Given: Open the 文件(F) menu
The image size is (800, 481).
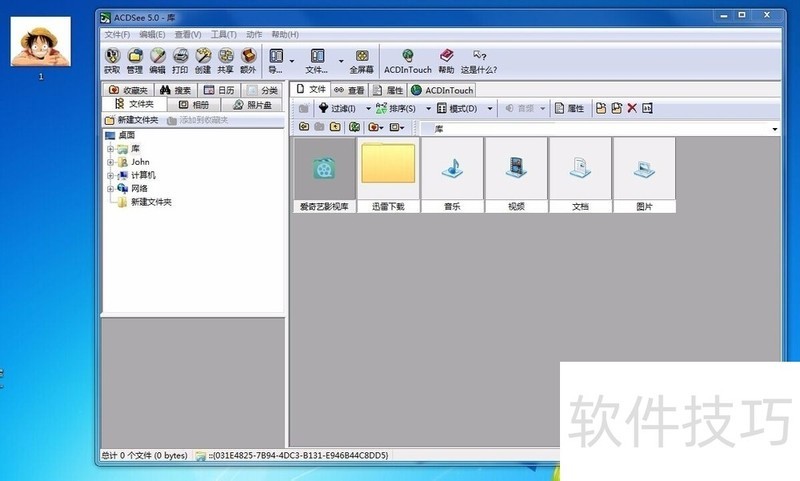Looking at the screenshot, I should 117,34.
